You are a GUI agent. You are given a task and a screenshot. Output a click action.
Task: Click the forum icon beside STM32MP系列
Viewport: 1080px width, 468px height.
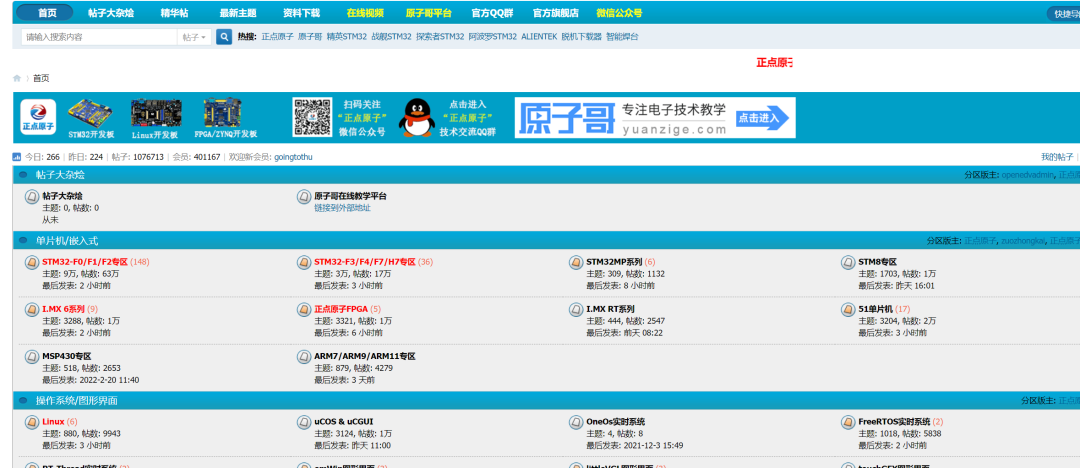[576, 263]
